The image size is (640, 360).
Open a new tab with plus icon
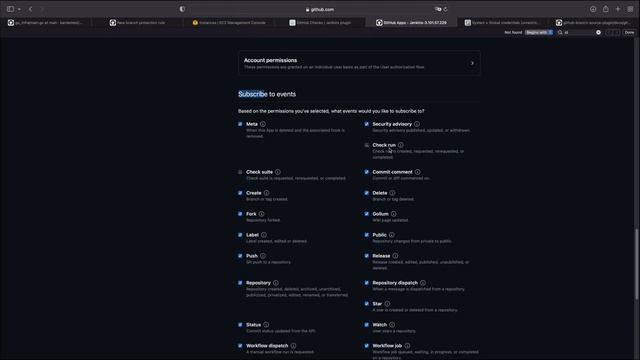coord(618,9)
